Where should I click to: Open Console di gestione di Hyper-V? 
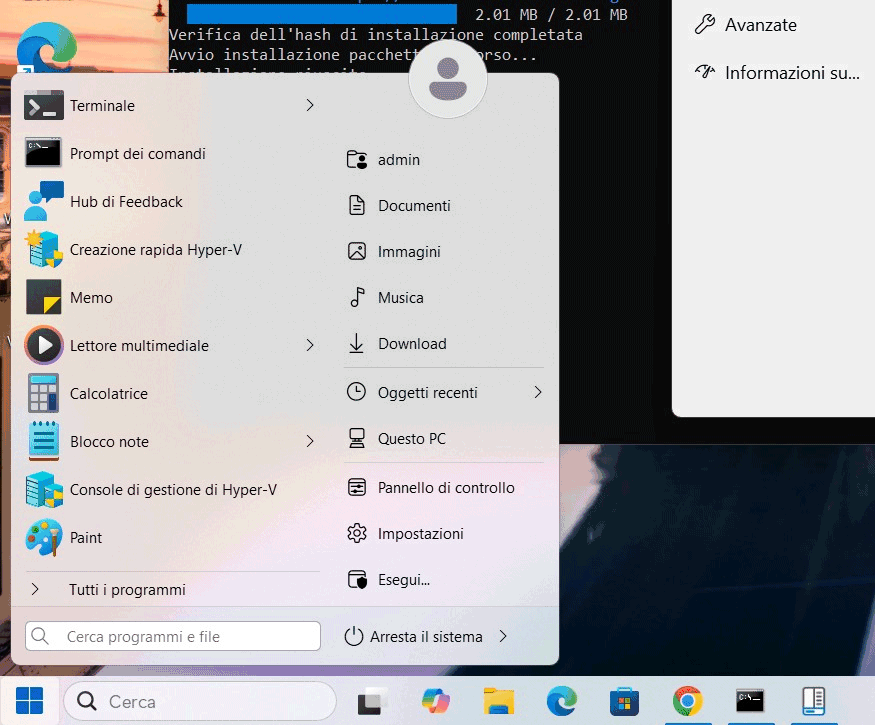(x=172, y=490)
